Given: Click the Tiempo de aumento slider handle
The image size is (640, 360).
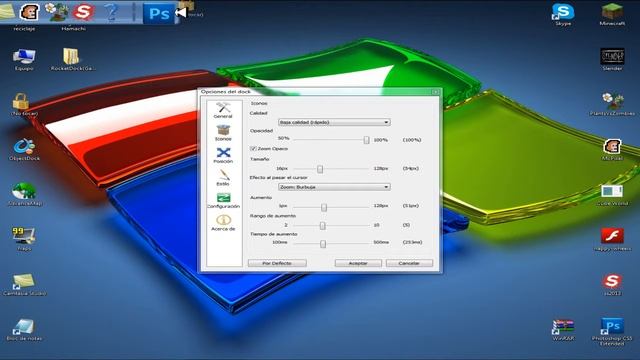Looking at the screenshot, I should [x=323, y=244].
